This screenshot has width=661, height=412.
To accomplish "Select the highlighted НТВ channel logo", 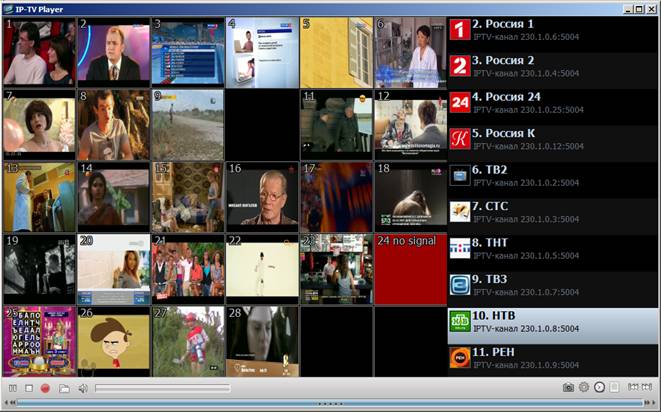I will point(459,321).
